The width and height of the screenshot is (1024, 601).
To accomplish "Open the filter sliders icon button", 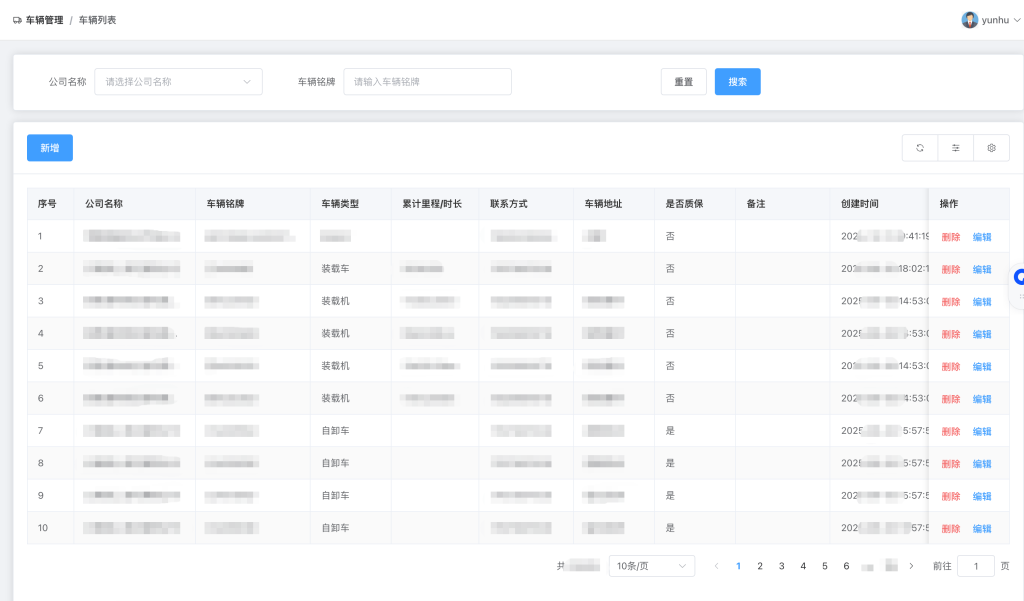I will pos(955,148).
